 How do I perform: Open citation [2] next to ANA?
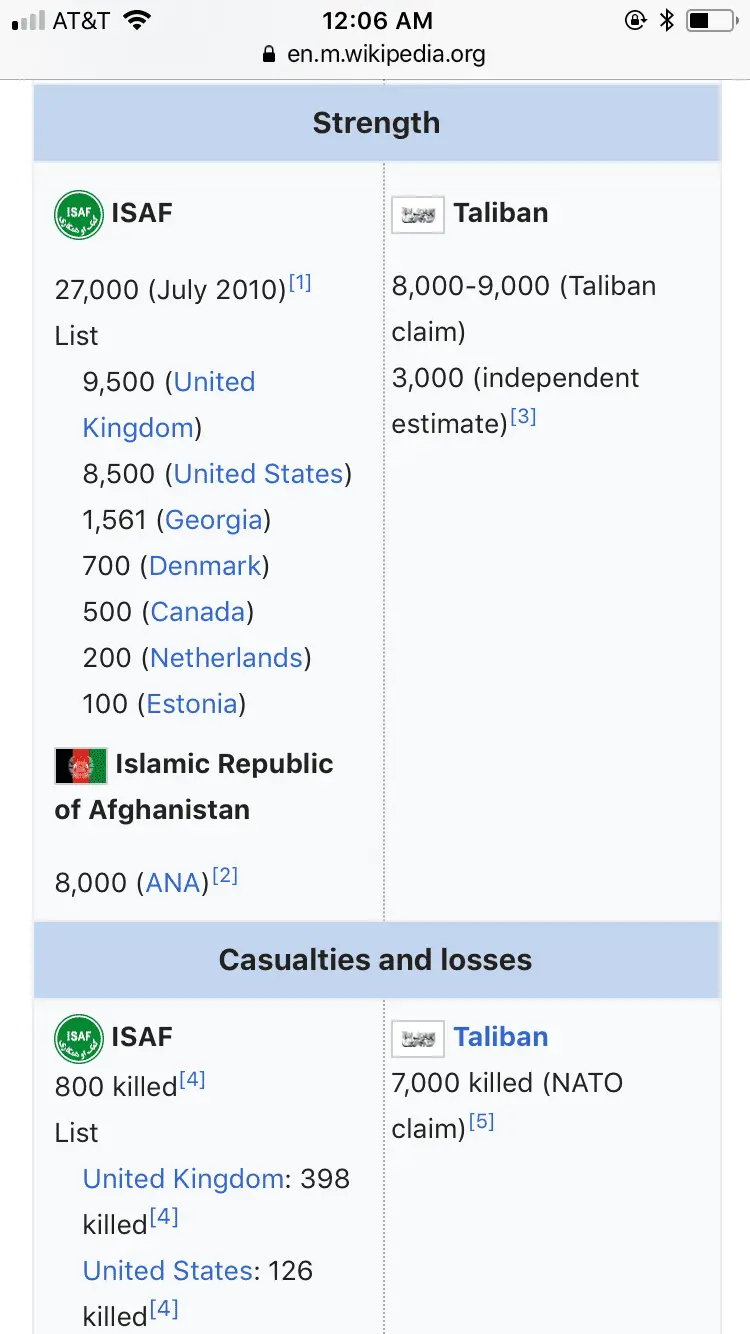(225, 877)
